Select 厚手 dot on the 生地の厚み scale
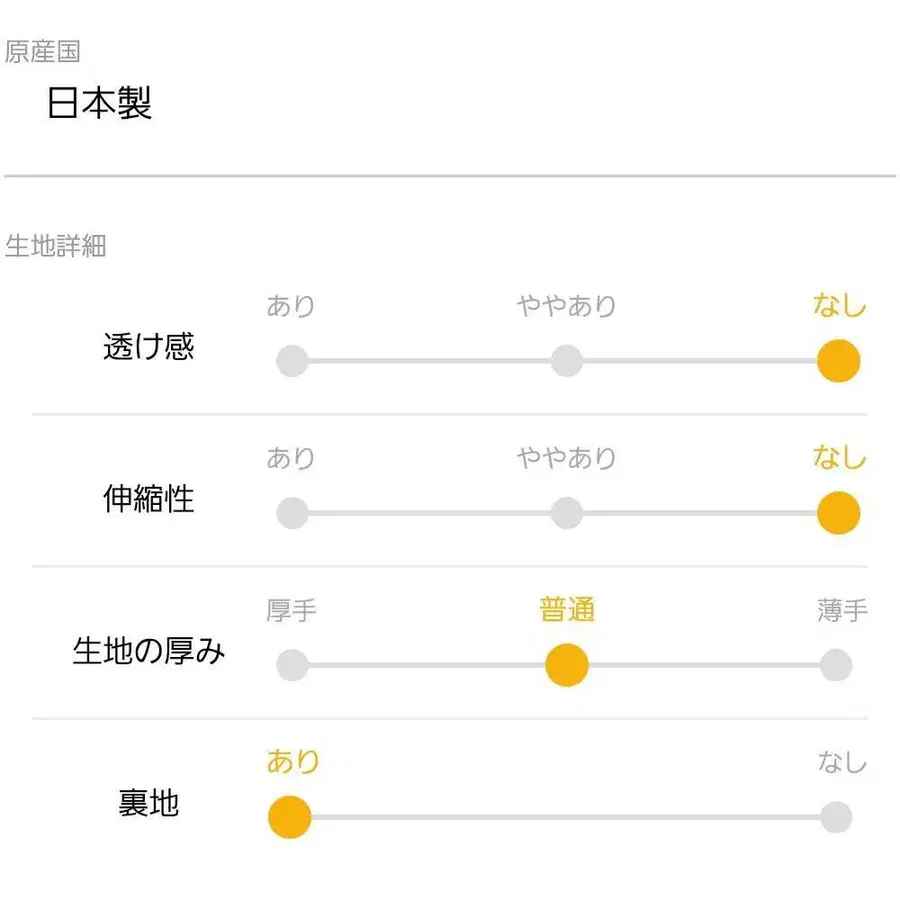Image resolution: width=900 pixels, height=900 pixels. (x=291, y=663)
